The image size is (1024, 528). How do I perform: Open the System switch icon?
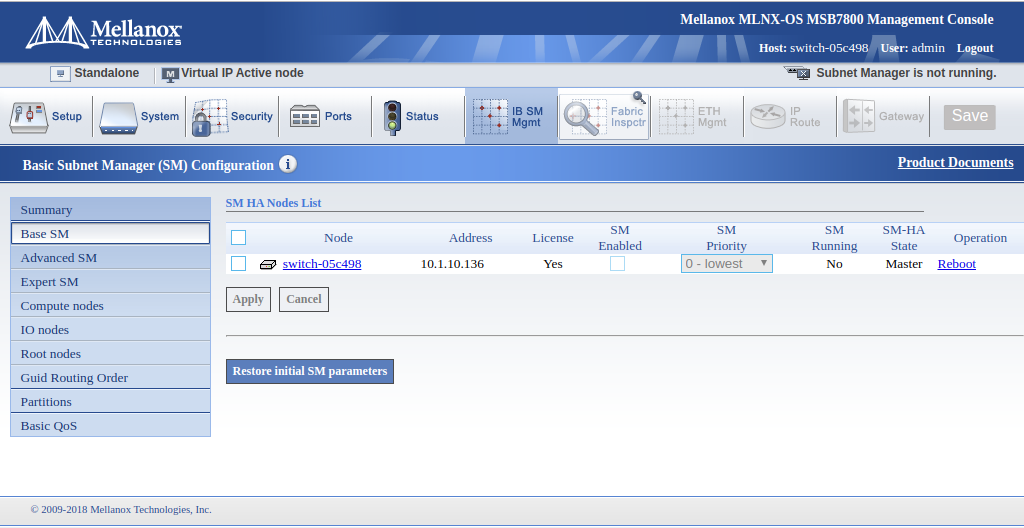click(x=118, y=117)
